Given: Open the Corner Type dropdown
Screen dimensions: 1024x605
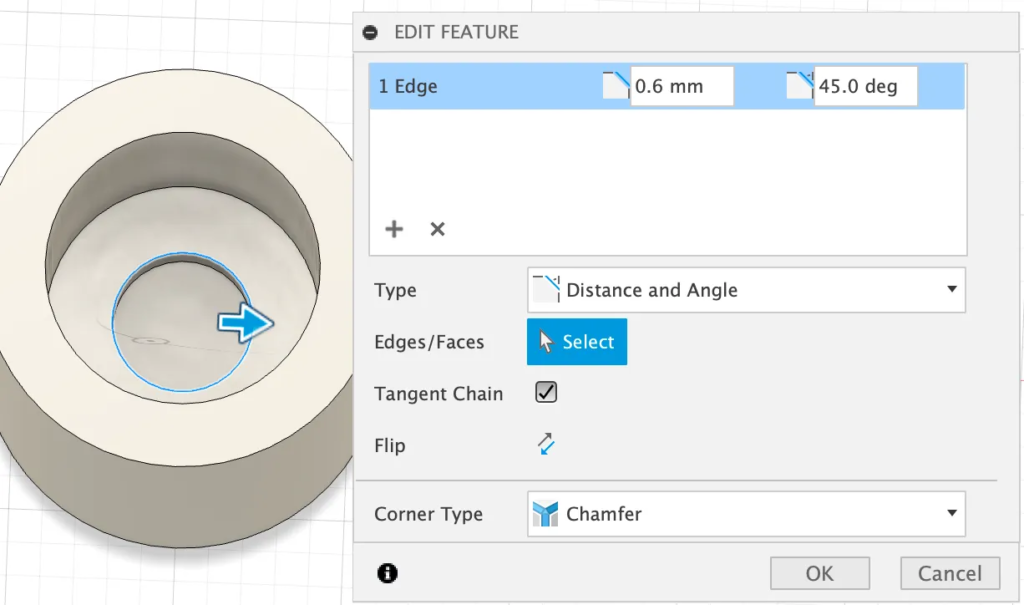Looking at the screenshot, I should click(746, 514).
